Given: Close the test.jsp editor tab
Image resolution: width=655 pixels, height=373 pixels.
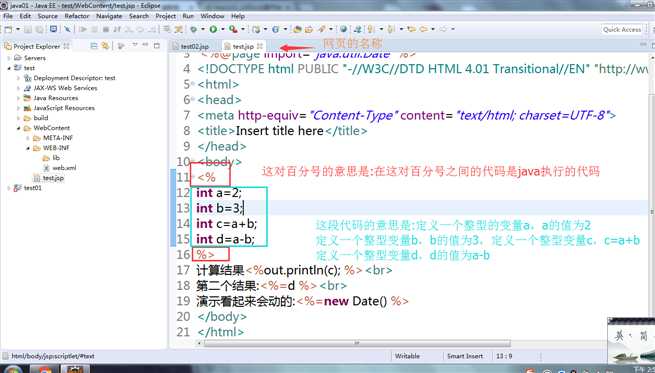Looking at the screenshot, I should (260, 46).
